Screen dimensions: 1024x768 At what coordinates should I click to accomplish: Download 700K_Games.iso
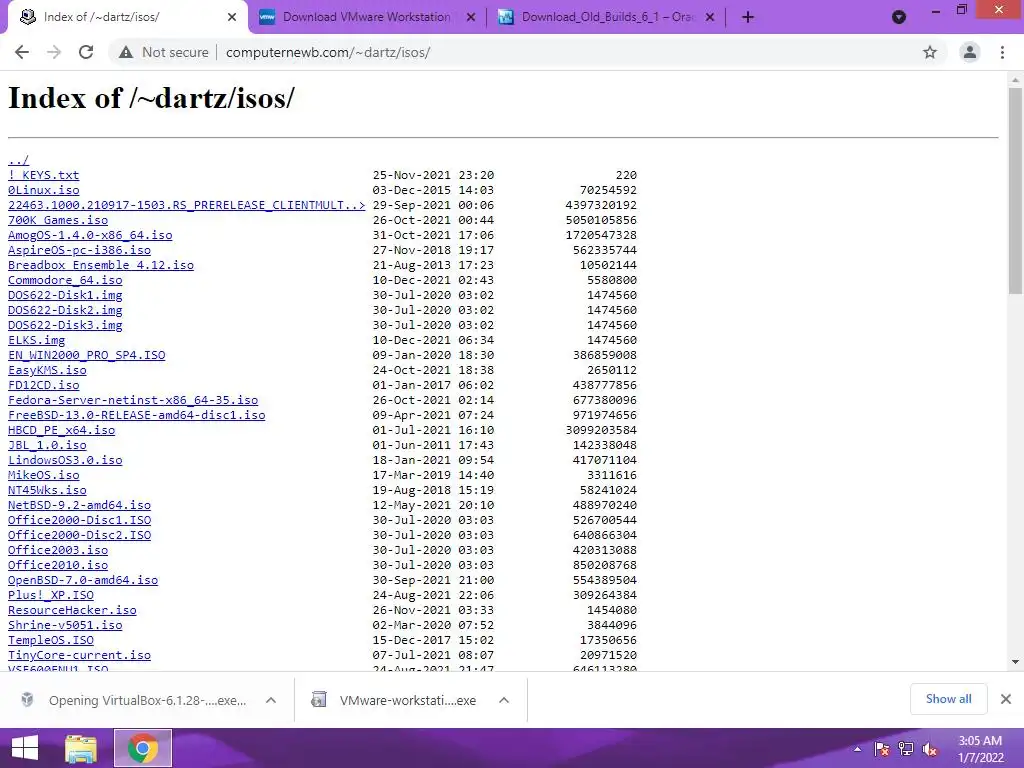(57, 220)
